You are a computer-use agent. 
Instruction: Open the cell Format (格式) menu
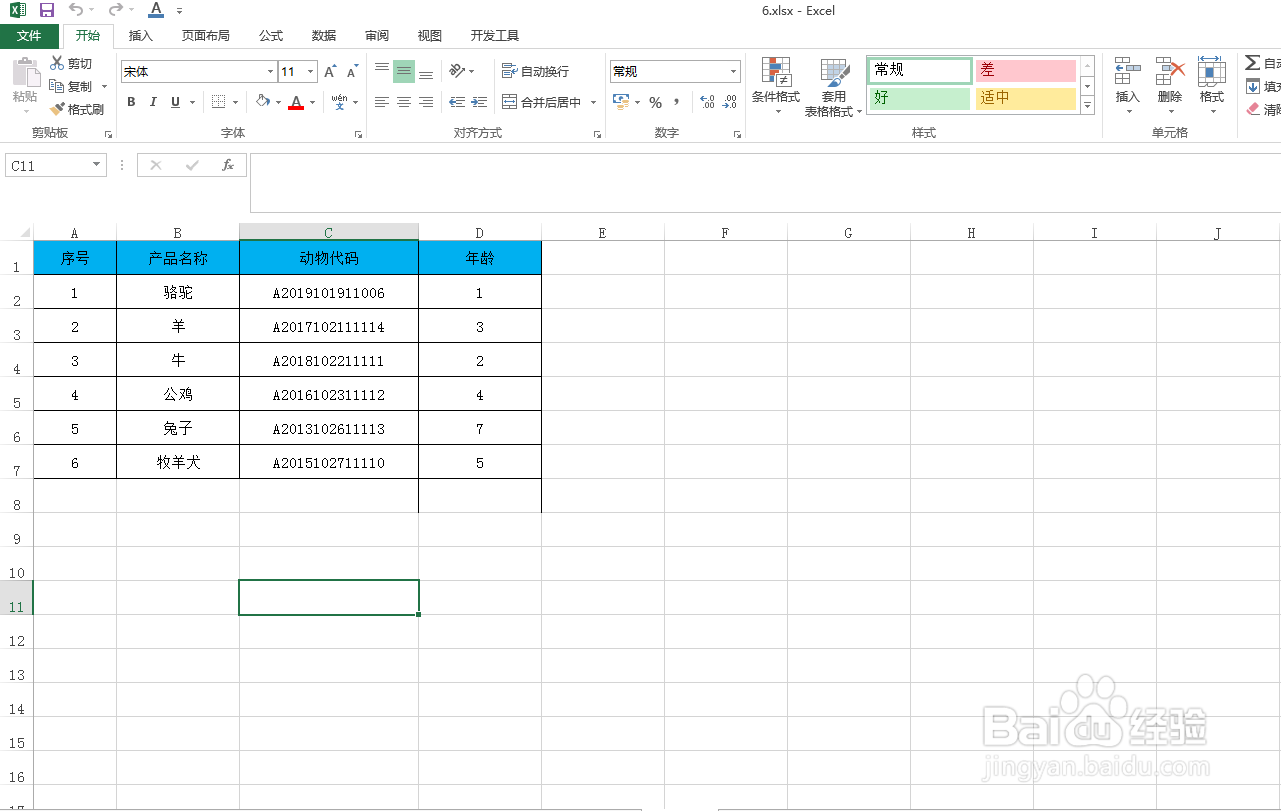pos(1212,84)
